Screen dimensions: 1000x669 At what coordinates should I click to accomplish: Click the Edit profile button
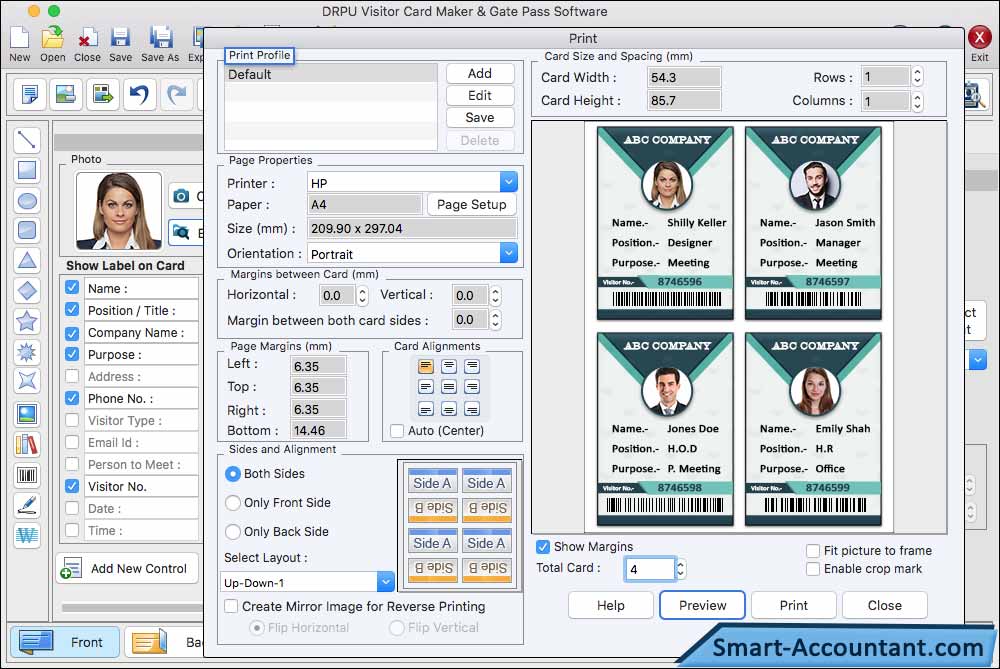click(480, 96)
